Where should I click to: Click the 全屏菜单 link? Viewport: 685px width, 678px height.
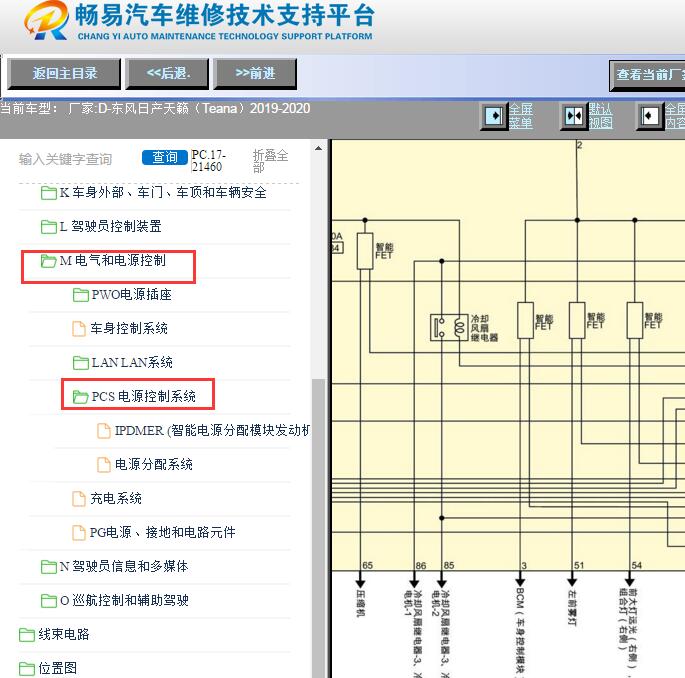click(520, 116)
